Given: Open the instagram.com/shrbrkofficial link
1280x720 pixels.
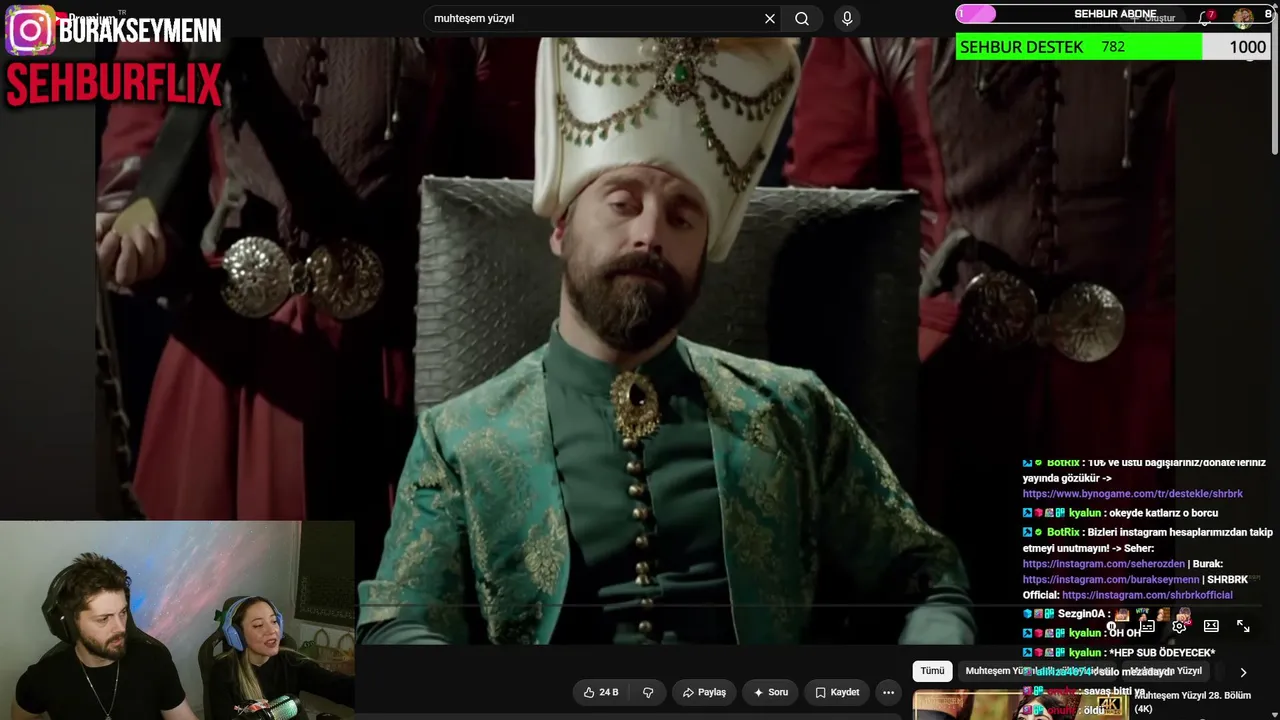Looking at the screenshot, I should click(x=1147, y=595).
